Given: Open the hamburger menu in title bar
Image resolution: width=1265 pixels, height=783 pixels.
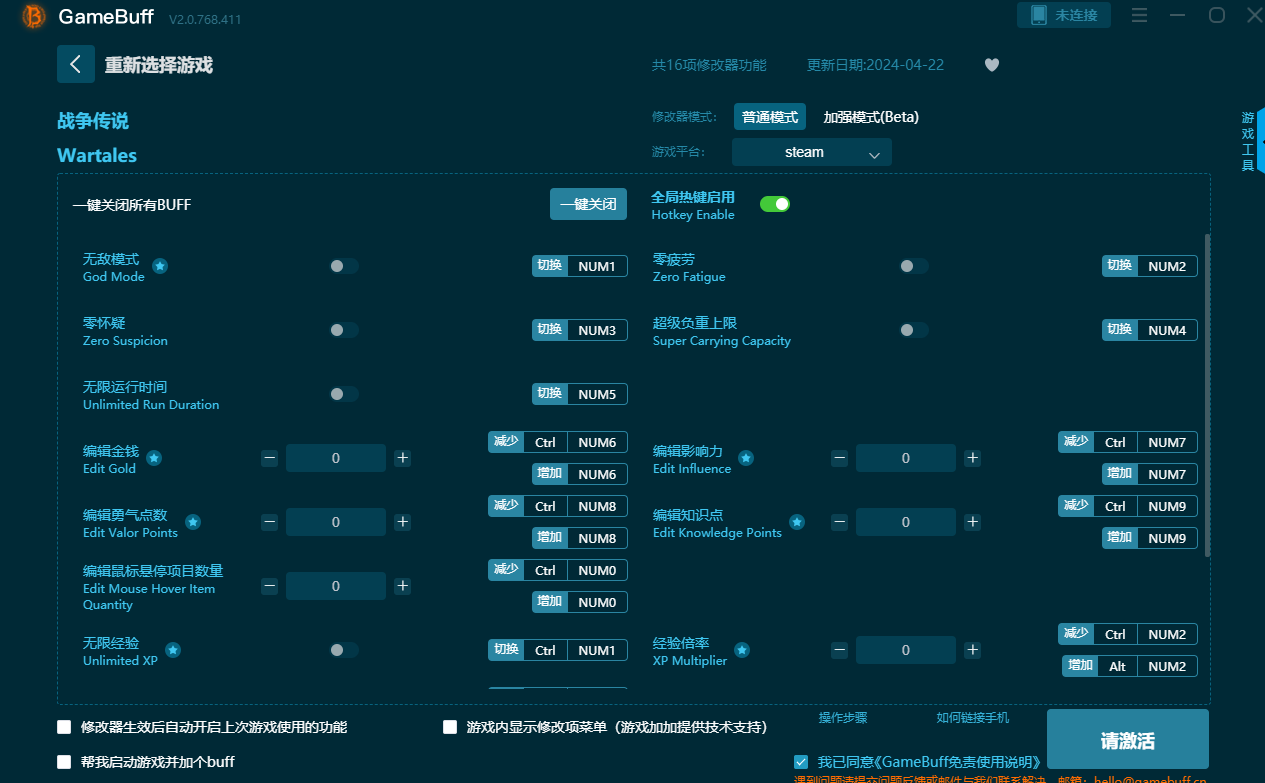Looking at the screenshot, I should click(x=1139, y=15).
